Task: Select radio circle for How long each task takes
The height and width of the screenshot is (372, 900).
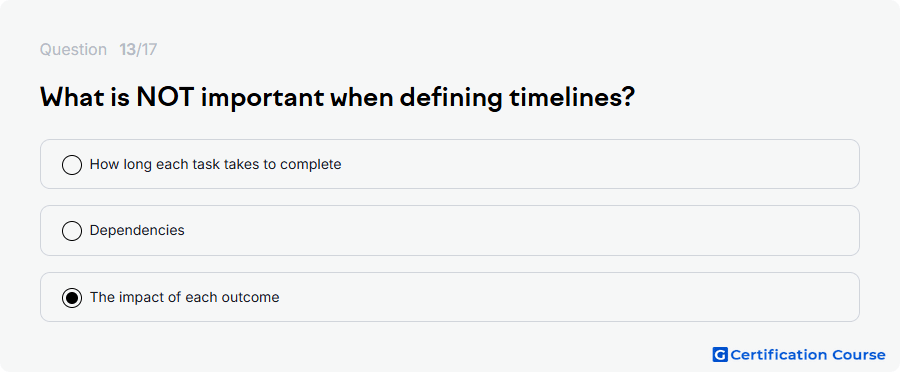Action: pos(72,165)
